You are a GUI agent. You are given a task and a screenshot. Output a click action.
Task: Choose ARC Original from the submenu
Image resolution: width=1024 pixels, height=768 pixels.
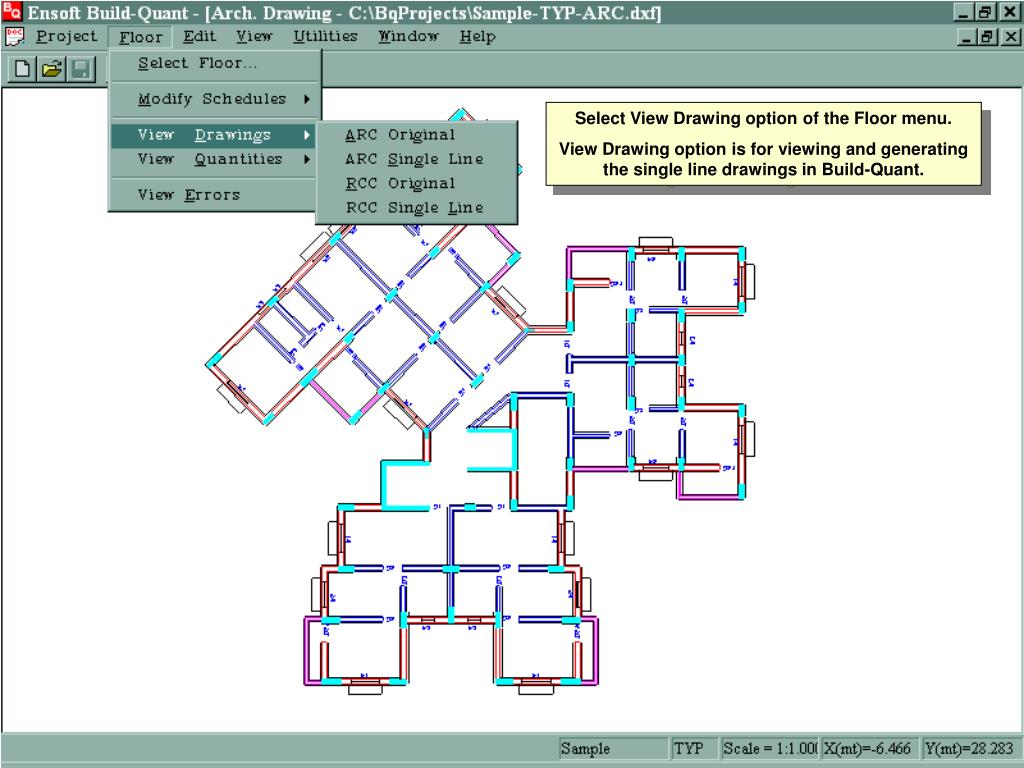click(x=400, y=135)
